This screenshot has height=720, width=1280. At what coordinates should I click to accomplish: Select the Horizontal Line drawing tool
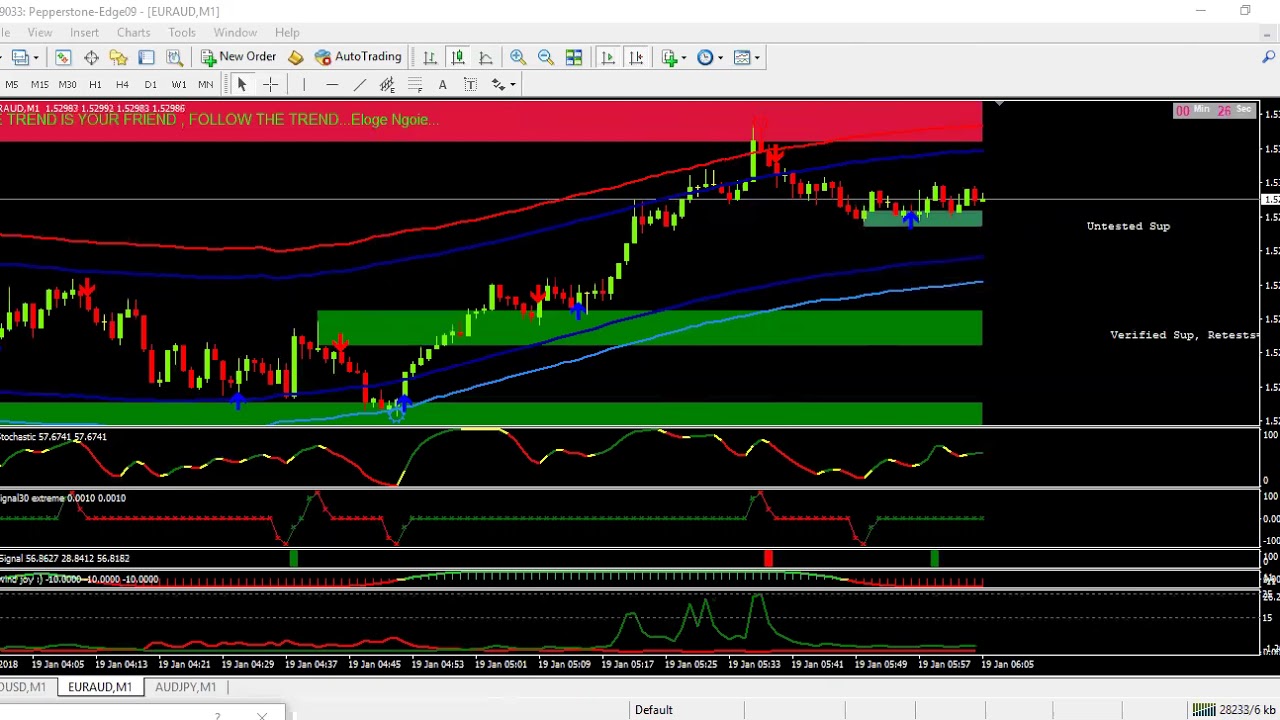click(332, 85)
